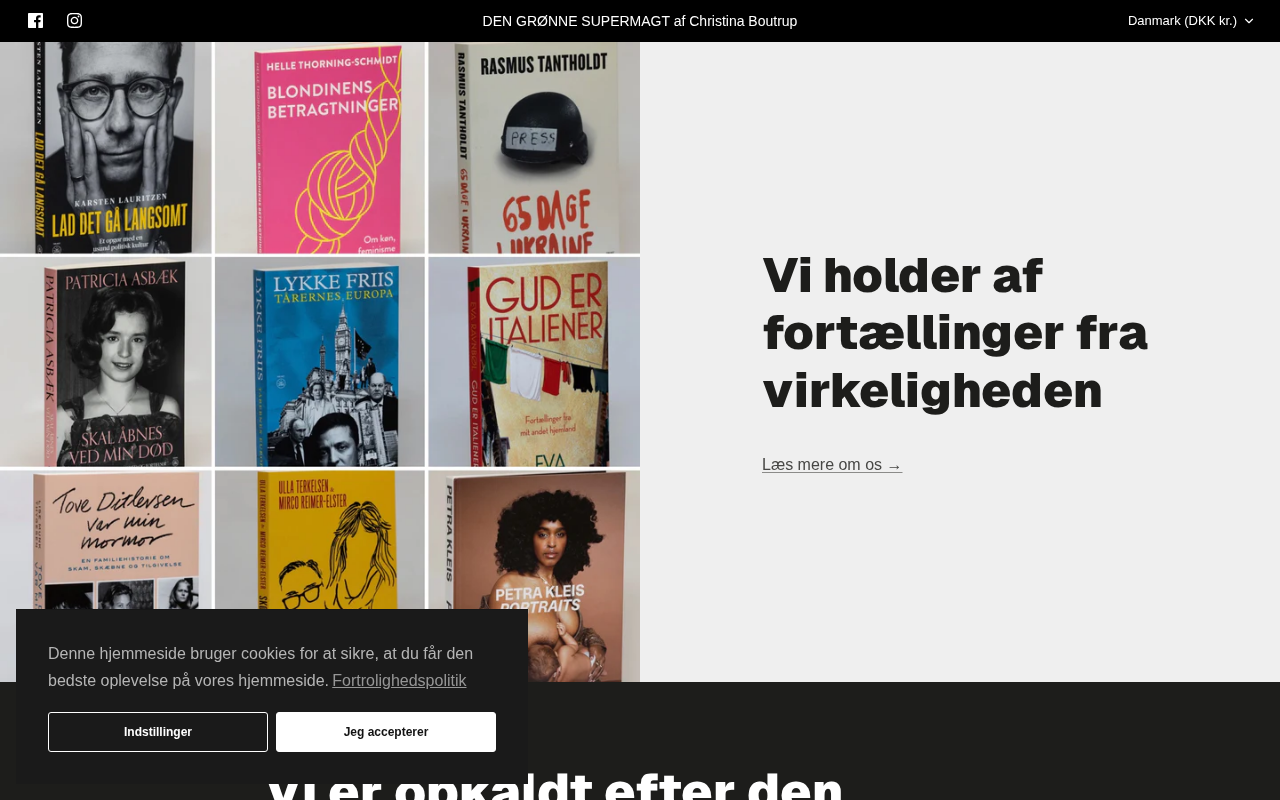Select the Lad det gå langsomt book cover
Screen dimensions: 1280x800
[106, 148]
